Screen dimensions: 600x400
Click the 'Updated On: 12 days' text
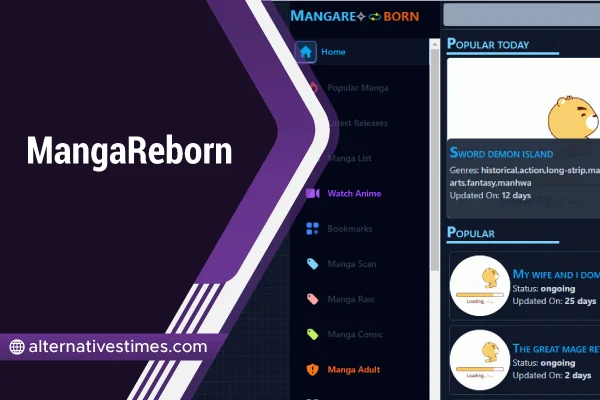click(x=490, y=195)
